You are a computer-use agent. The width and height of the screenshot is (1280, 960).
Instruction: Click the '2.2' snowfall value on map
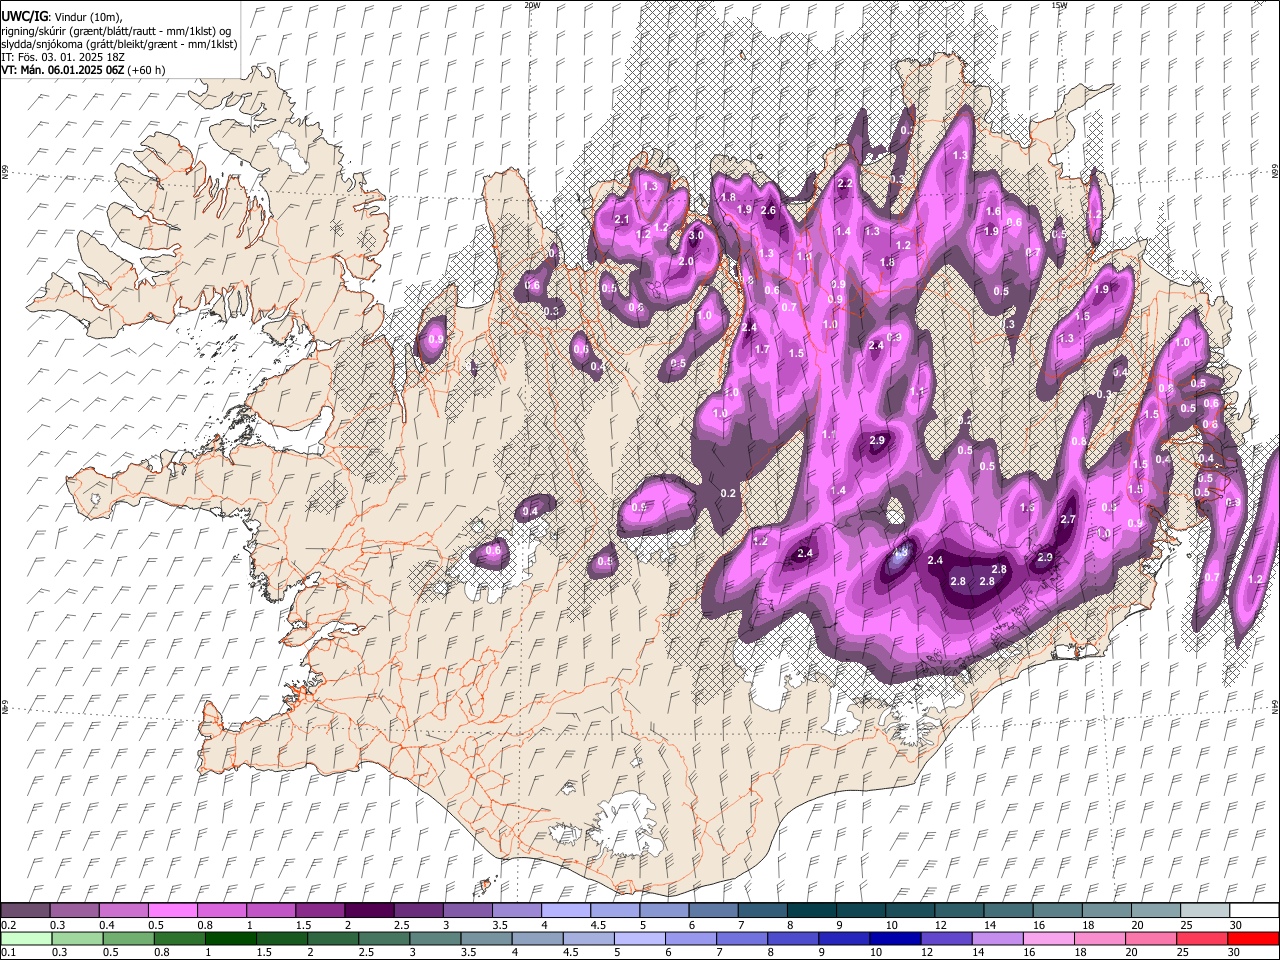point(844,184)
